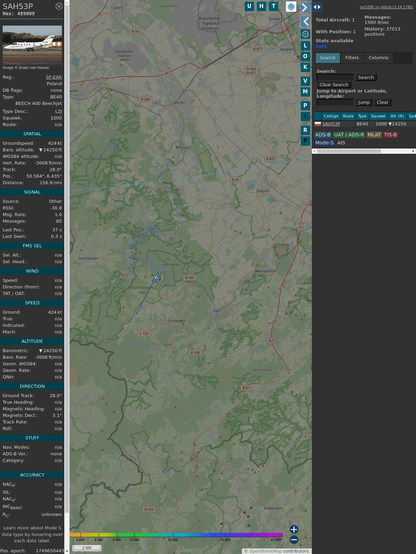The width and height of the screenshot is (416, 554).
Task: Click the SPATIAL section header
Action: [x=32, y=134]
